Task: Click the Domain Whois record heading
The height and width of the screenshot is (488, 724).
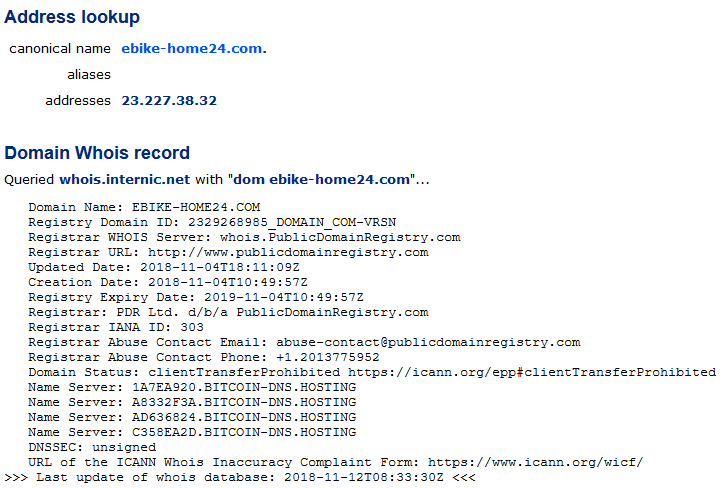Action: pyautogui.click(x=97, y=153)
